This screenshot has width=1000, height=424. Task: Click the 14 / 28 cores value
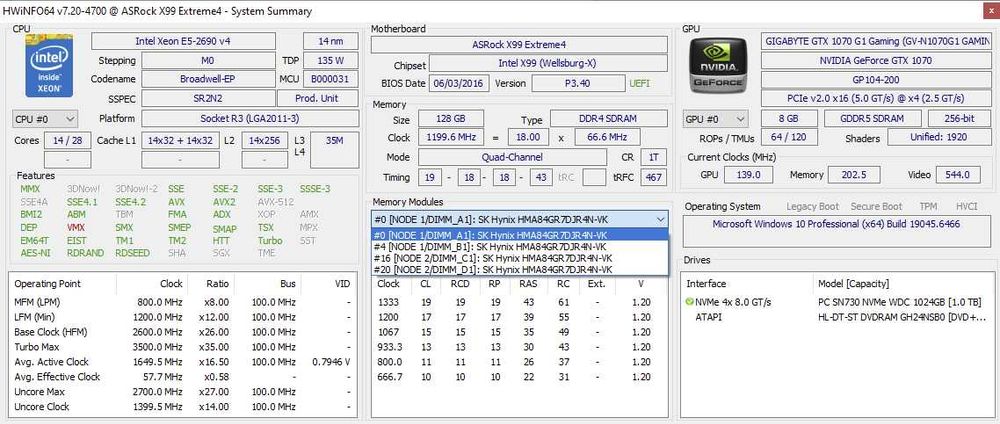coord(68,140)
